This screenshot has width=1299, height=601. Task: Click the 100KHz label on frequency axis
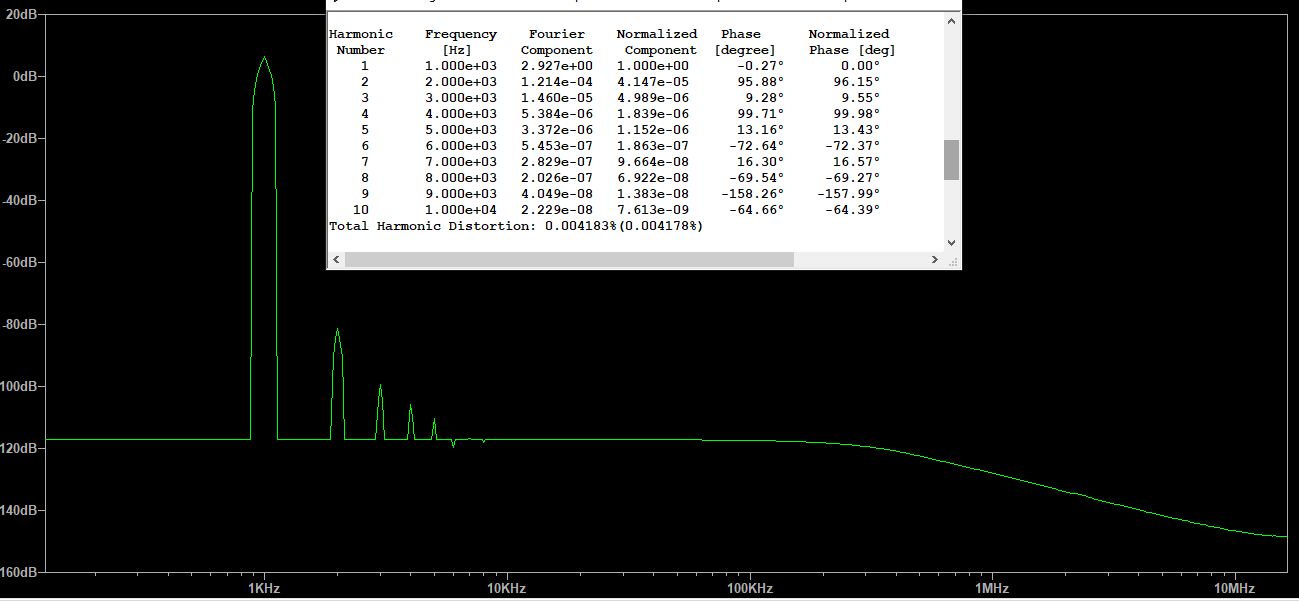[x=749, y=589]
